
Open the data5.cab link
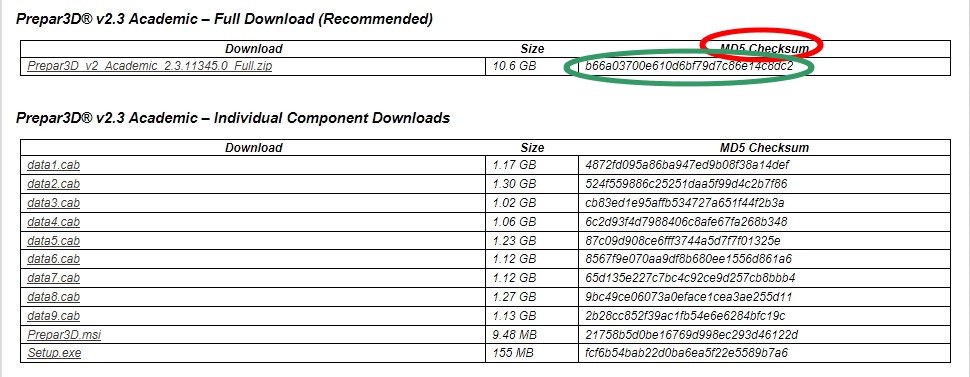tap(53, 240)
